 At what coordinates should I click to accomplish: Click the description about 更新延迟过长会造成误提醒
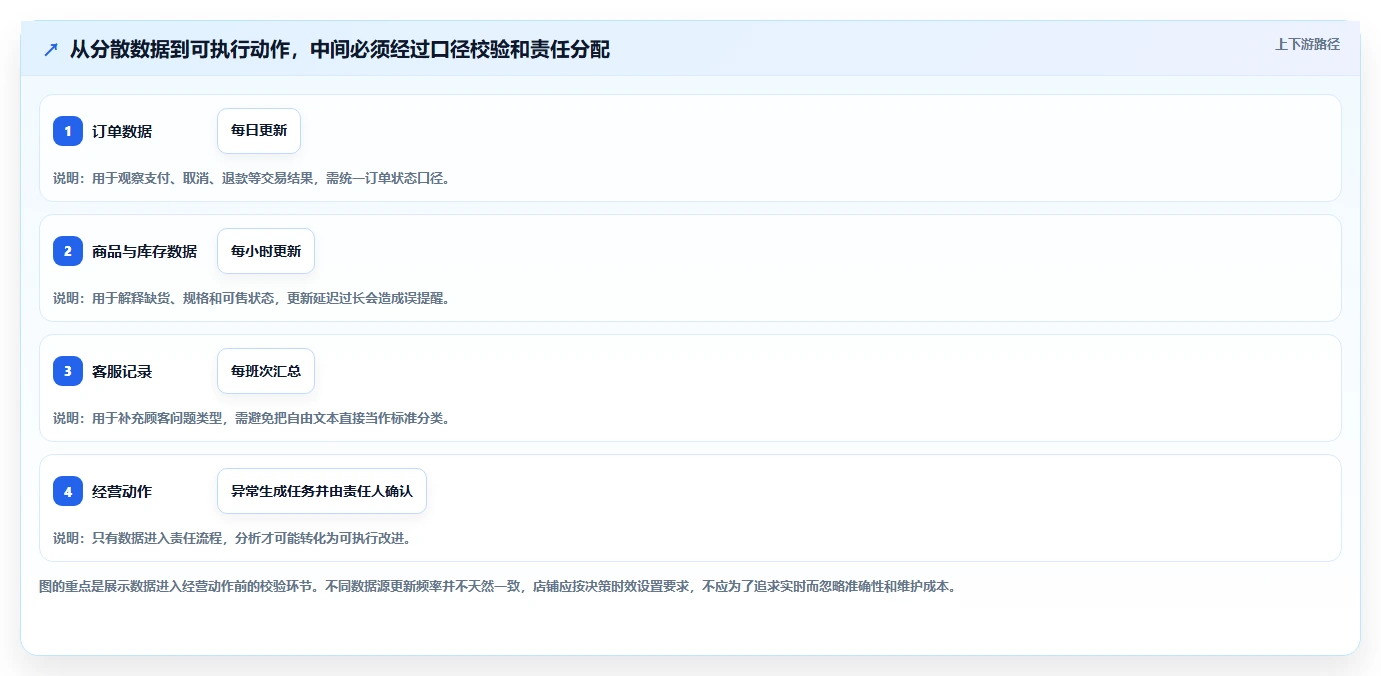click(x=252, y=298)
